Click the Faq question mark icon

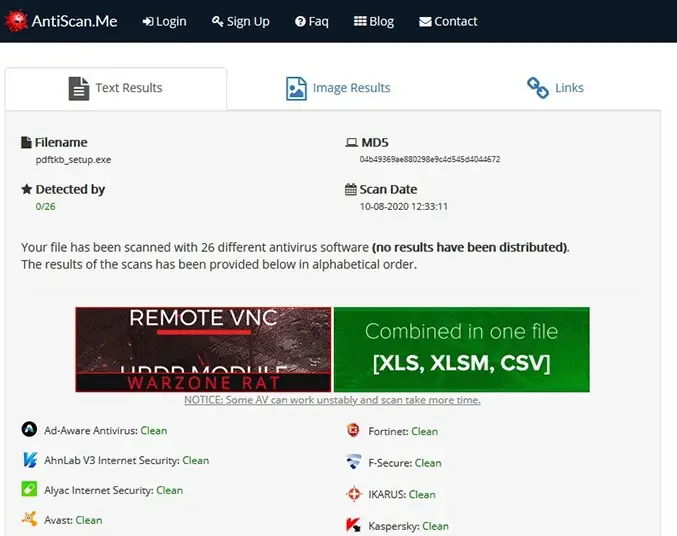(x=300, y=21)
